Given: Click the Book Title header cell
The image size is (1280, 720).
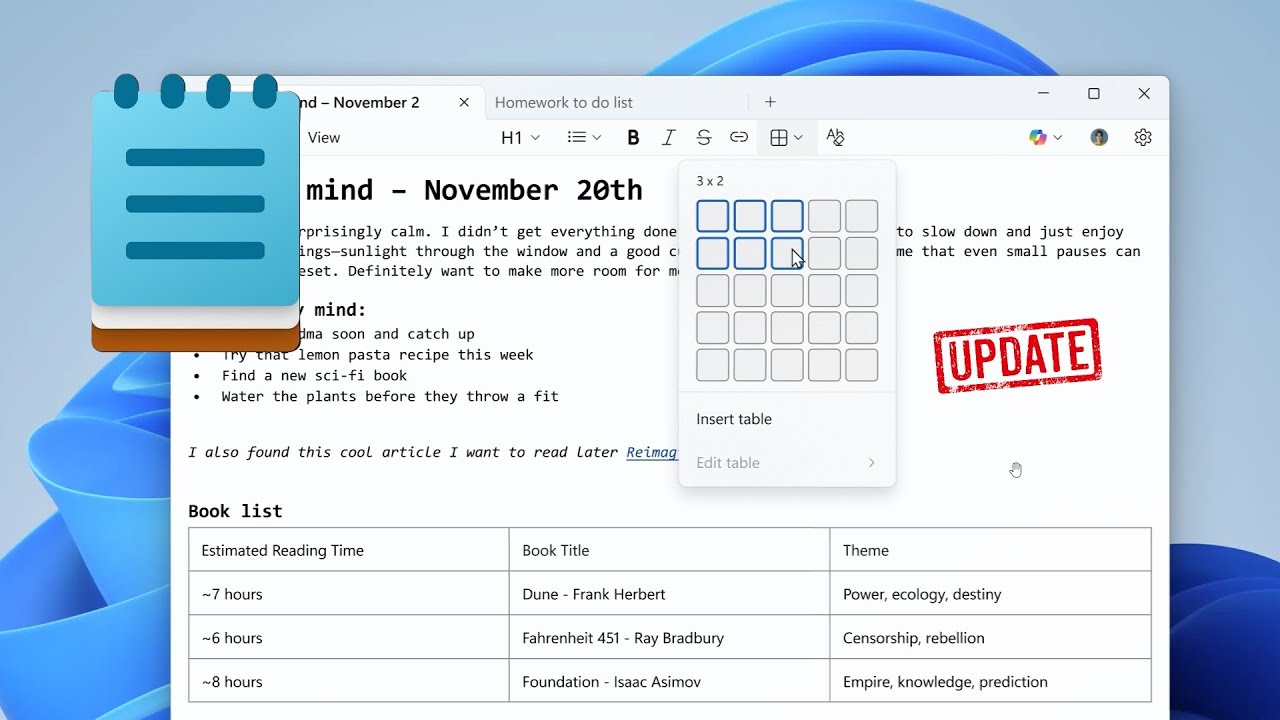Looking at the screenshot, I should [669, 550].
